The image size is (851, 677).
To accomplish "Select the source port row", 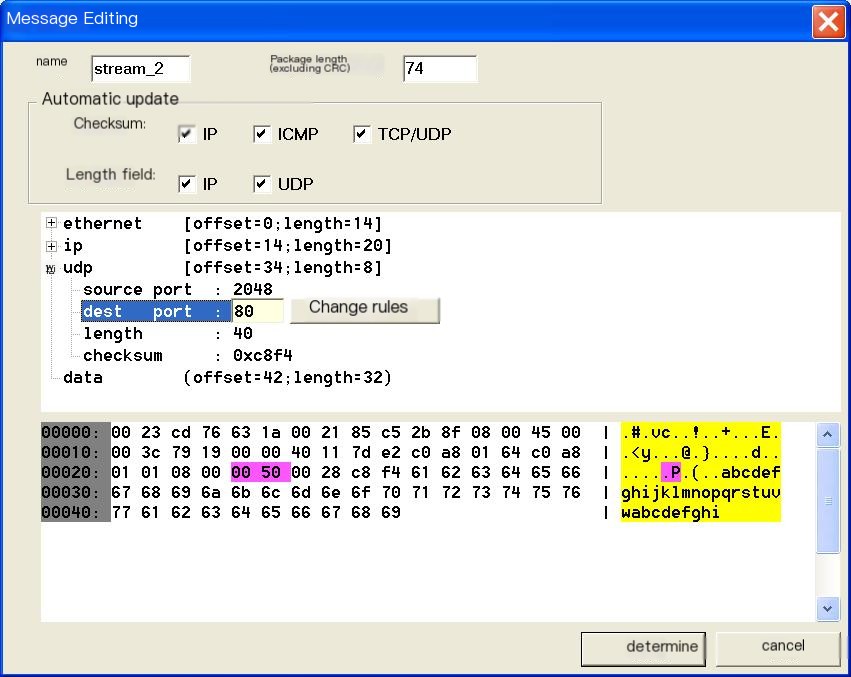I will pyautogui.click(x=177, y=289).
